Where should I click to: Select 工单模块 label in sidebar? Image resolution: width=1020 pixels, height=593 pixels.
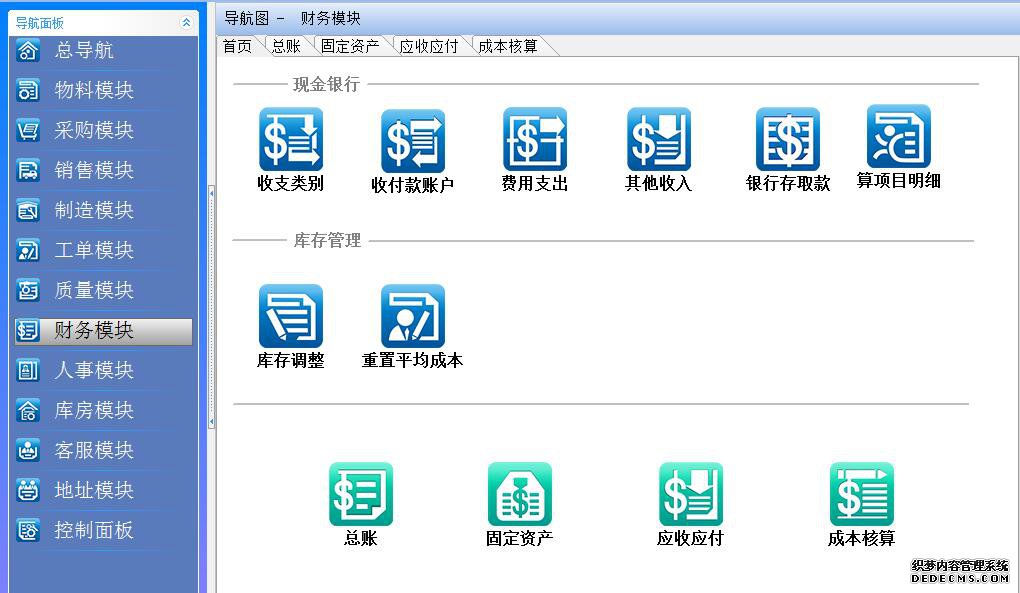[94, 250]
